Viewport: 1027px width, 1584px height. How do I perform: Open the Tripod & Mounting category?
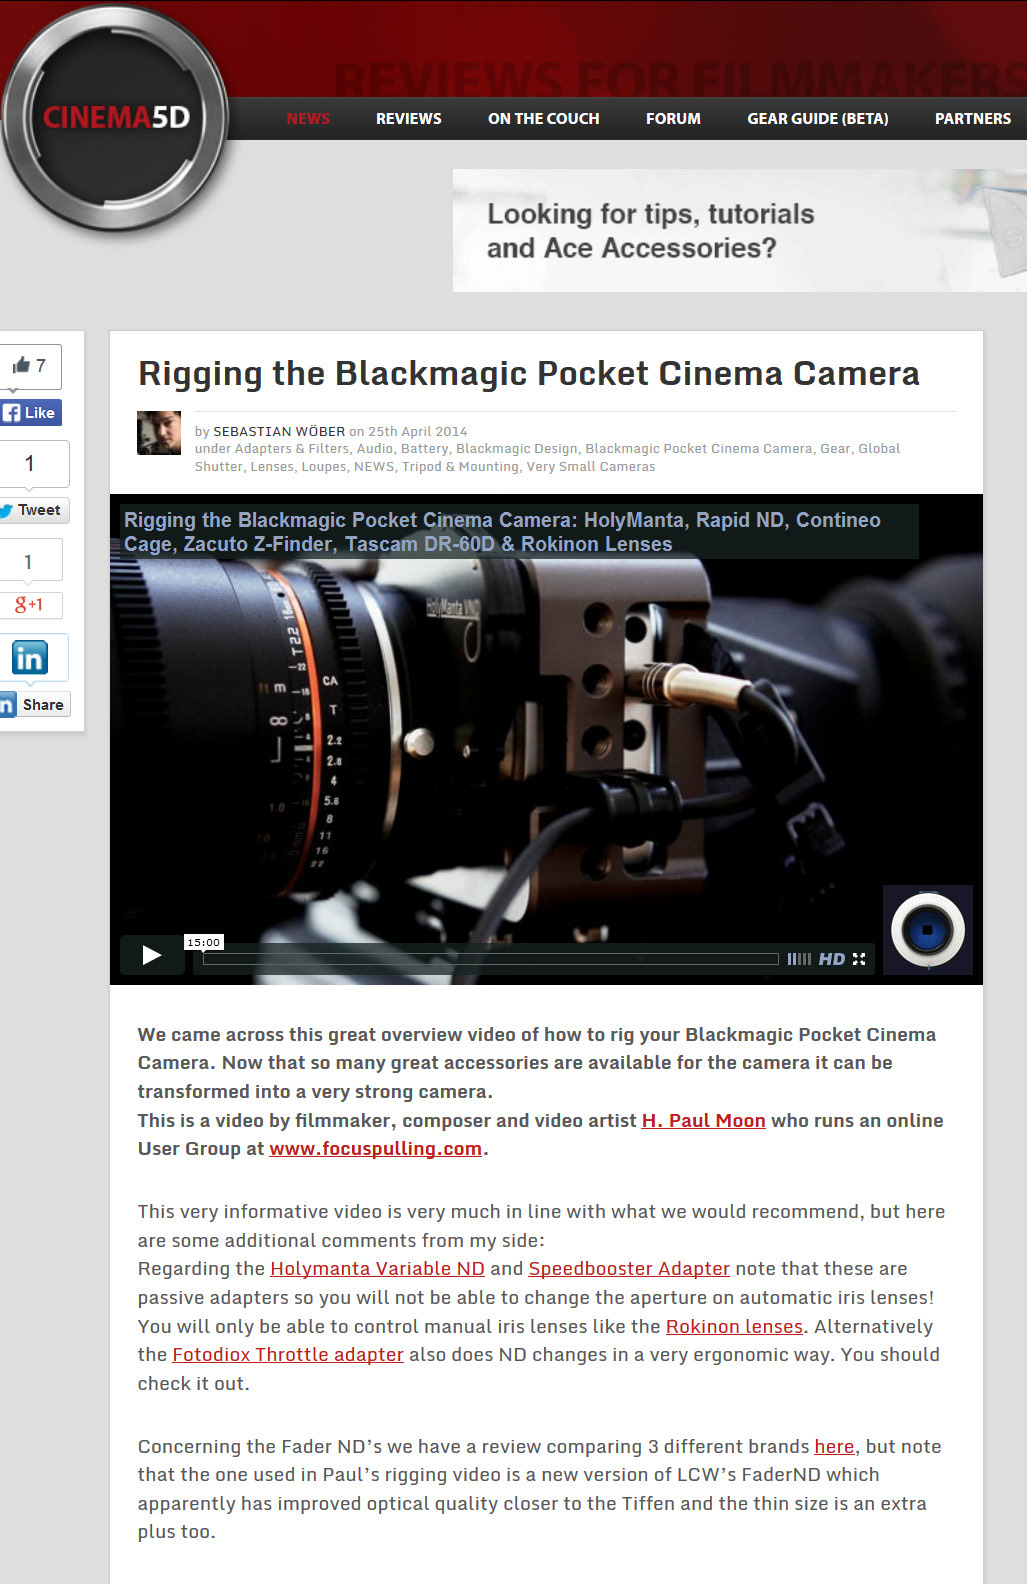point(460,467)
